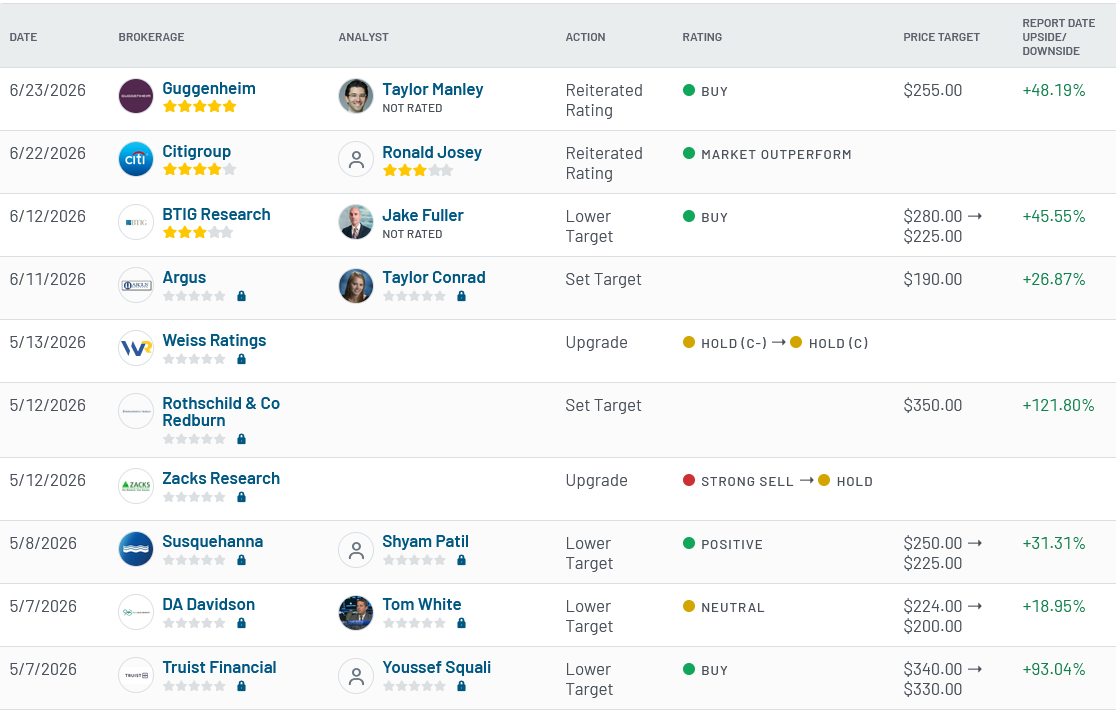Click the Citigroup logo icon
The image size is (1116, 713).
tap(136, 159)
